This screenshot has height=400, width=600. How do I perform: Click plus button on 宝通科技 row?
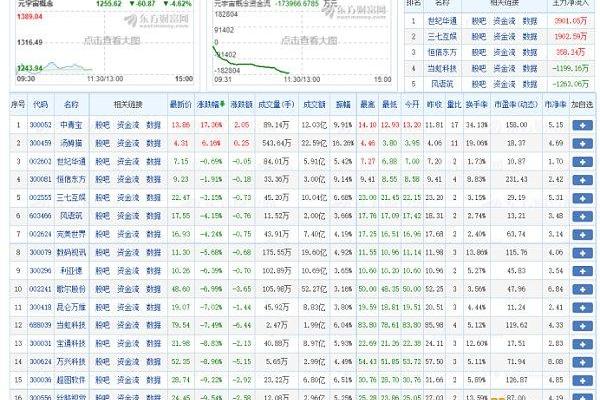(583, 343)
